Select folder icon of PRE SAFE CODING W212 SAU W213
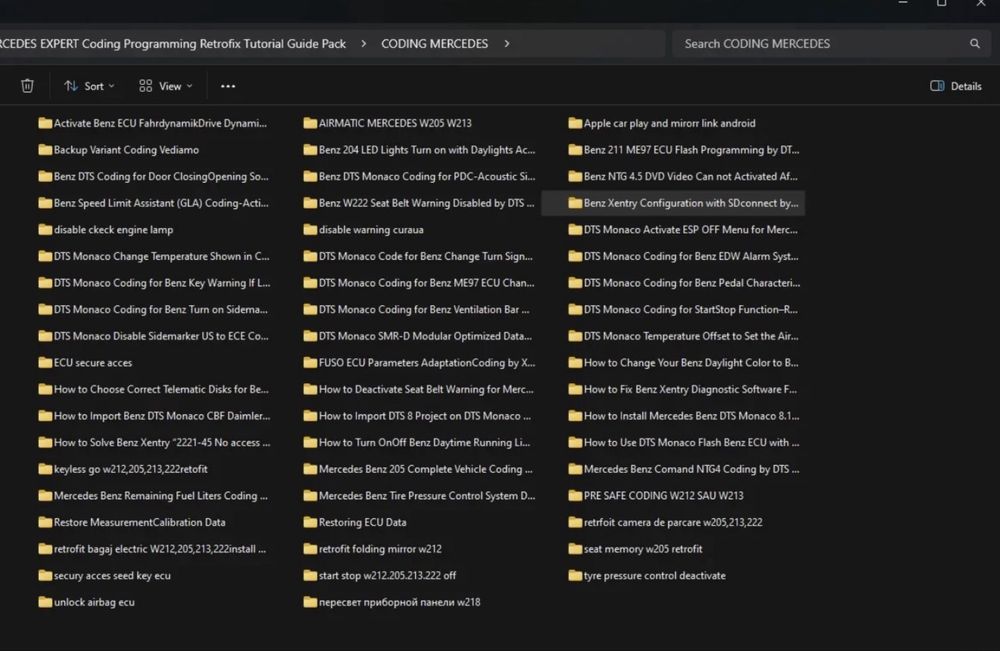 pyautogui.click(x=575, y=495)
